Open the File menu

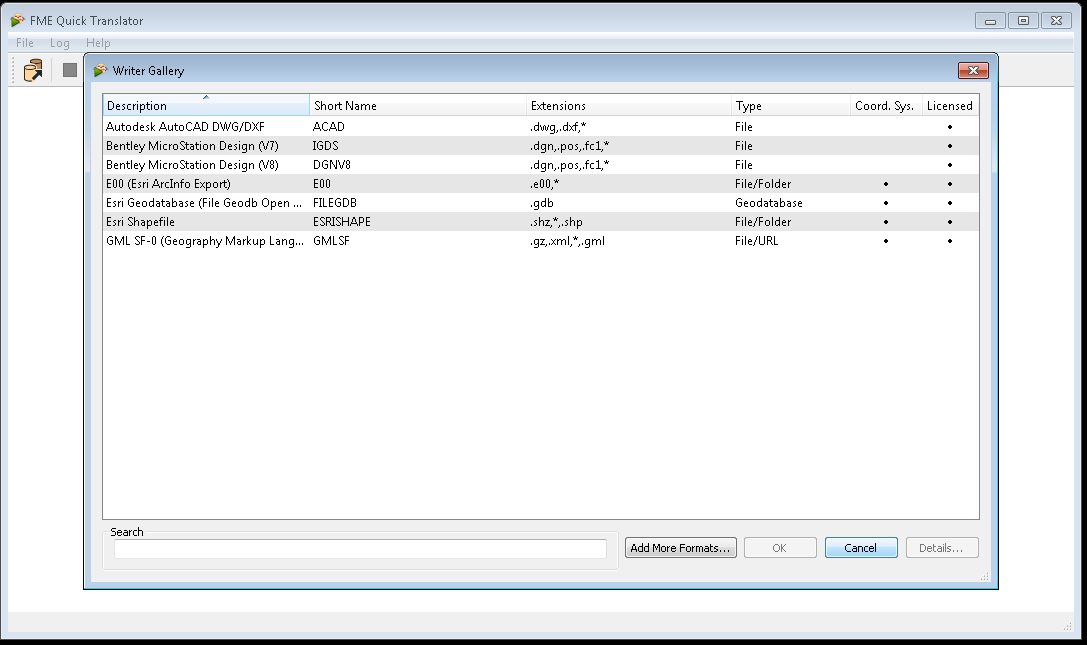(x=23, y=42)
